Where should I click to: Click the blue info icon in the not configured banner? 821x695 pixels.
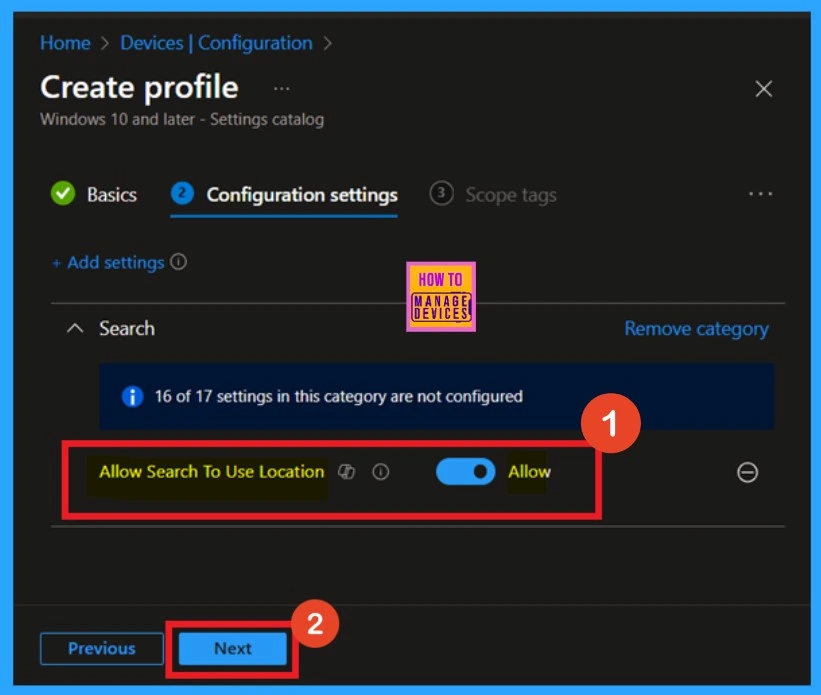pos(132,396)
